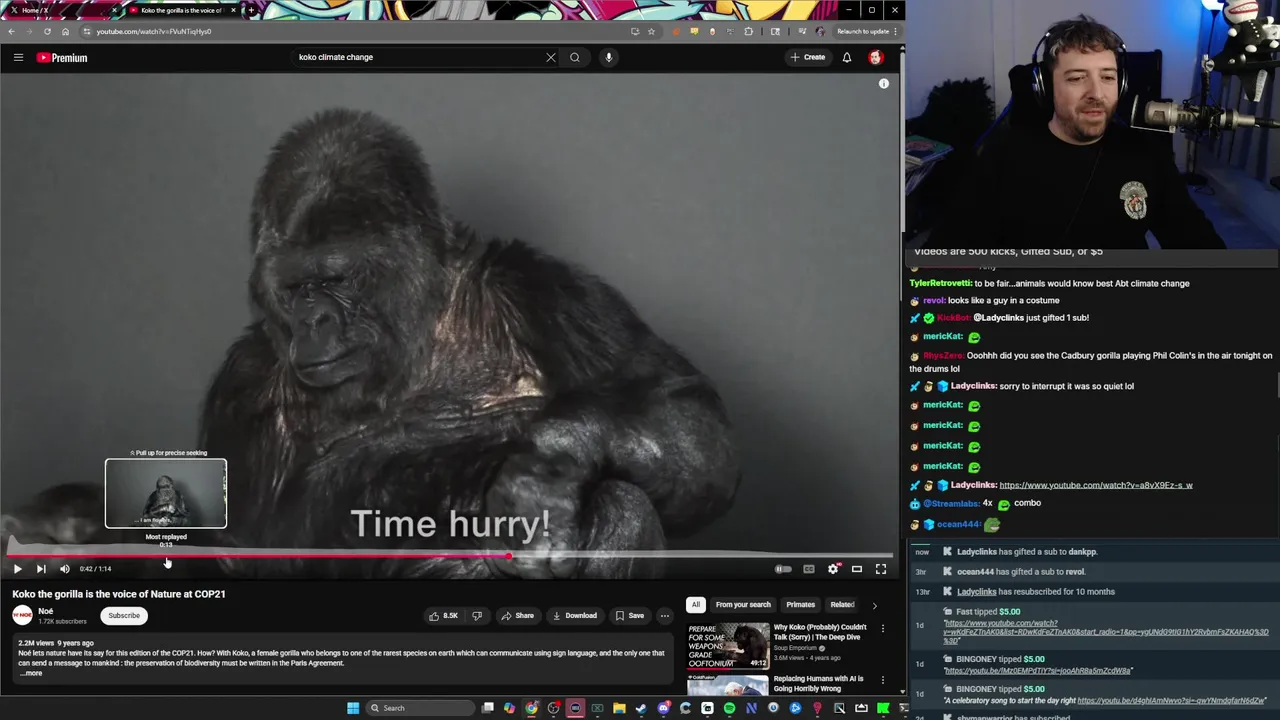Select the From your search chip
Screen dimensions: 1280x720
tap(743, 604)
